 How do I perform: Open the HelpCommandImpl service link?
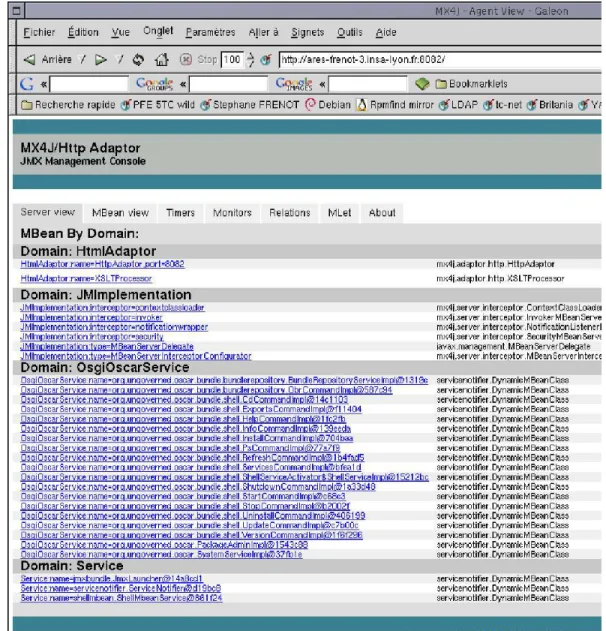pyautogui.click(x=183, y=419)
